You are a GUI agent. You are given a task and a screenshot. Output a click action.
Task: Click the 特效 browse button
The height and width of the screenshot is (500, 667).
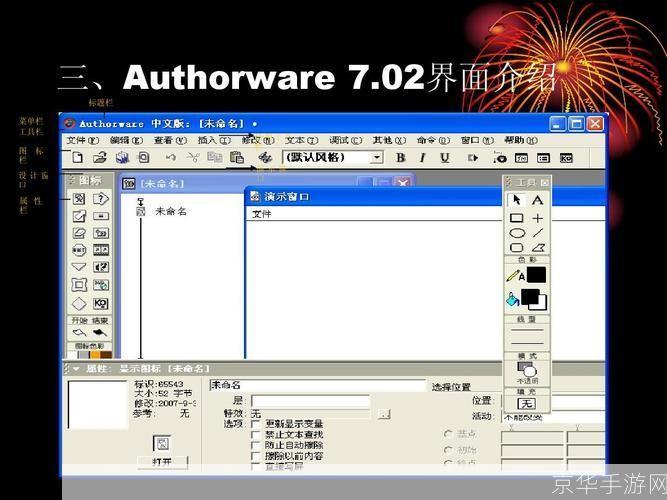(384, 414)
